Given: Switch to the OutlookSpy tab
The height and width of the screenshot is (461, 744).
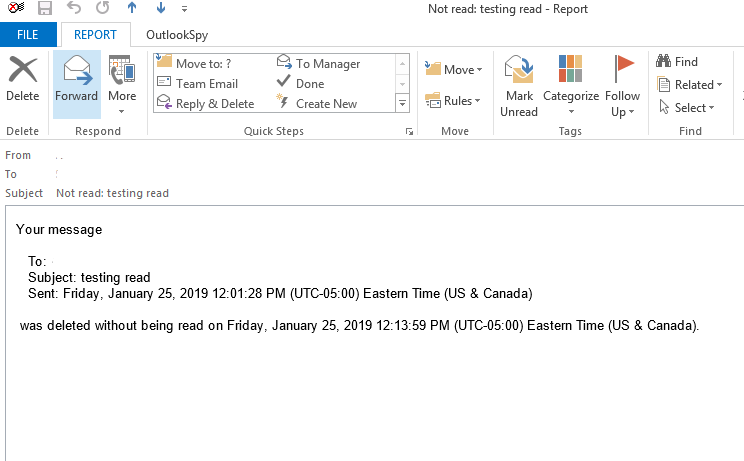Looking at the screenshot, I should [177, 35].
